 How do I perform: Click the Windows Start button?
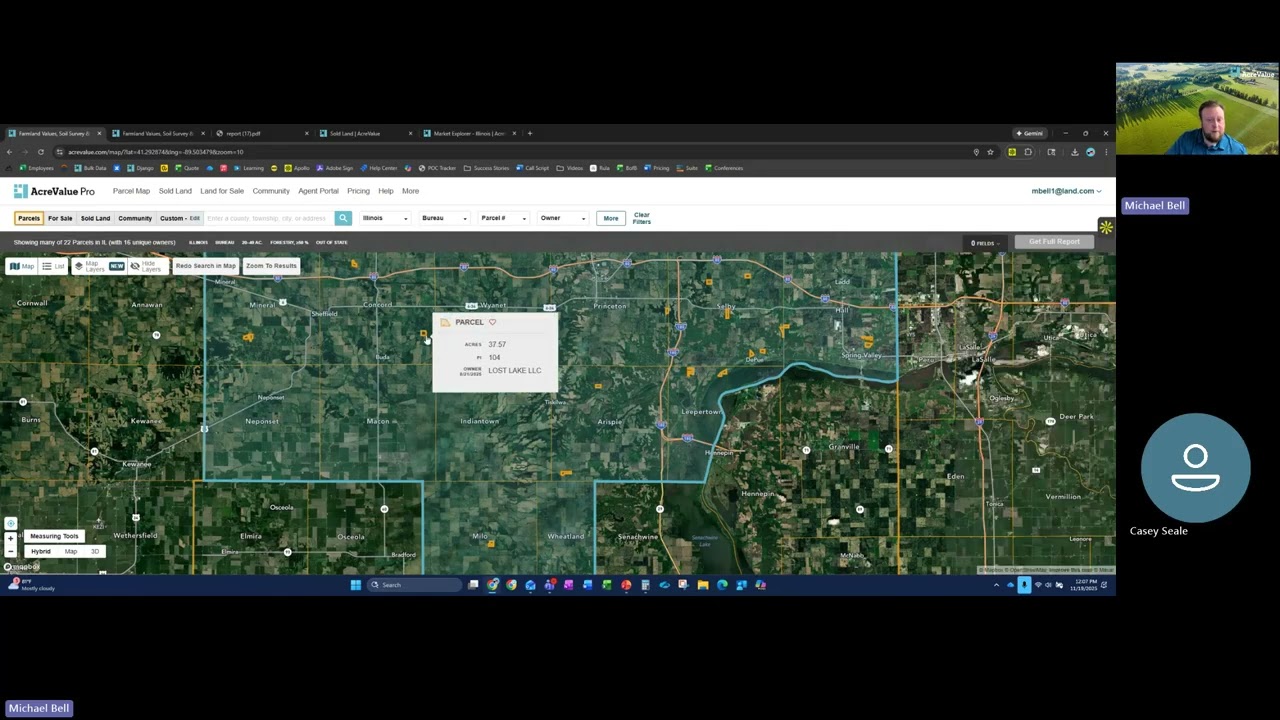click(x=355, y=585)
